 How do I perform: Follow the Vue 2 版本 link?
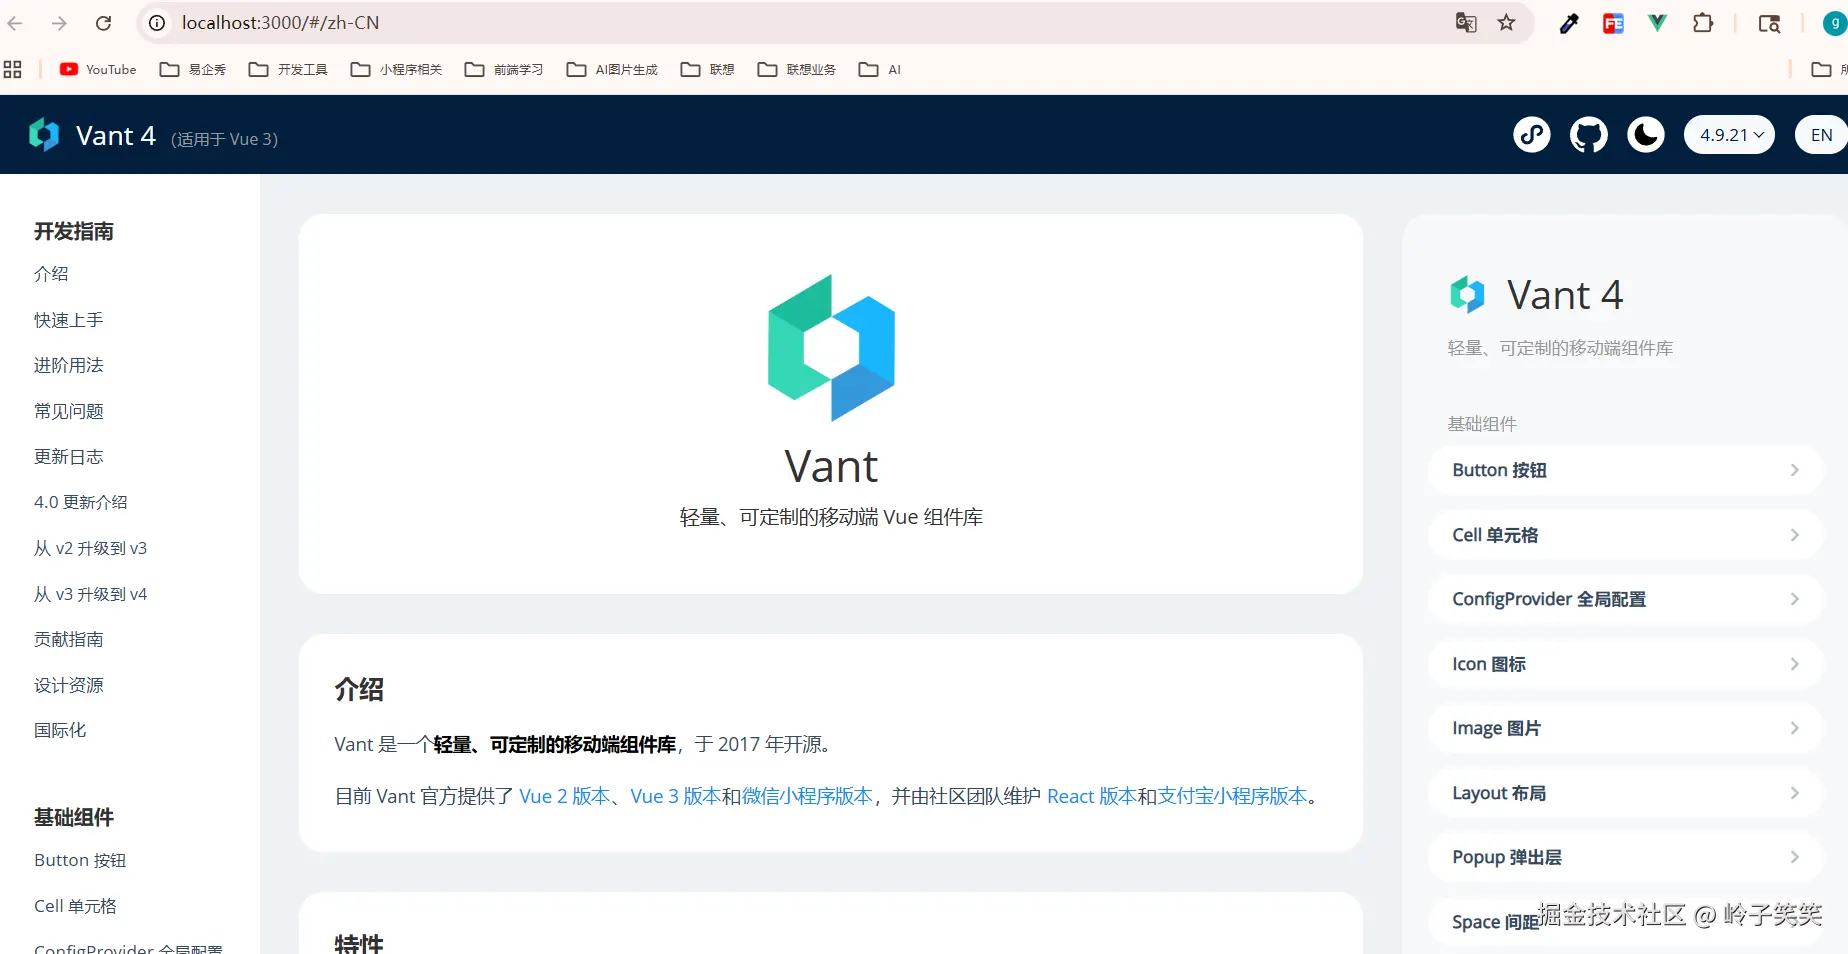click(565, 796)
